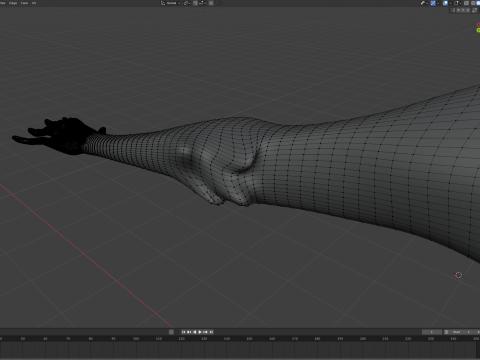Toggle X-ray view
This screenshot has width=480, height=360.
(466, 3)
